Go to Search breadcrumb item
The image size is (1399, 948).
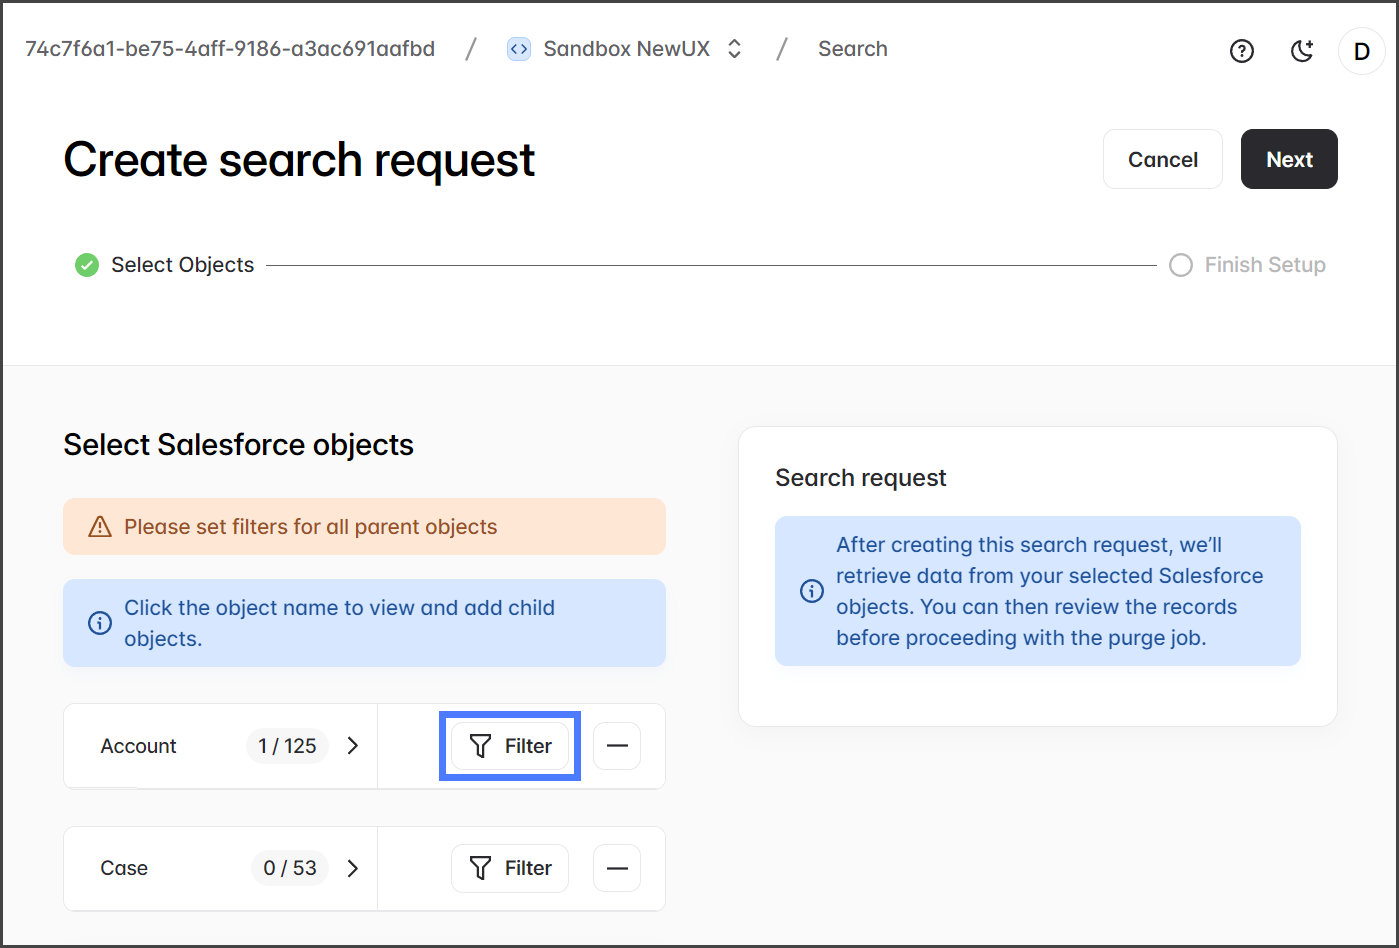pos(852,49)
